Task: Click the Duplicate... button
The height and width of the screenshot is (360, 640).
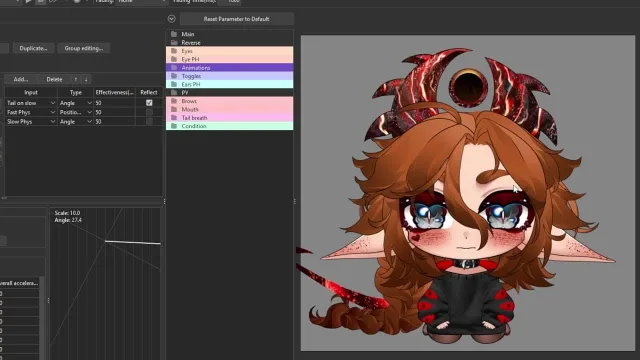Action: click(x=33, y=48)
